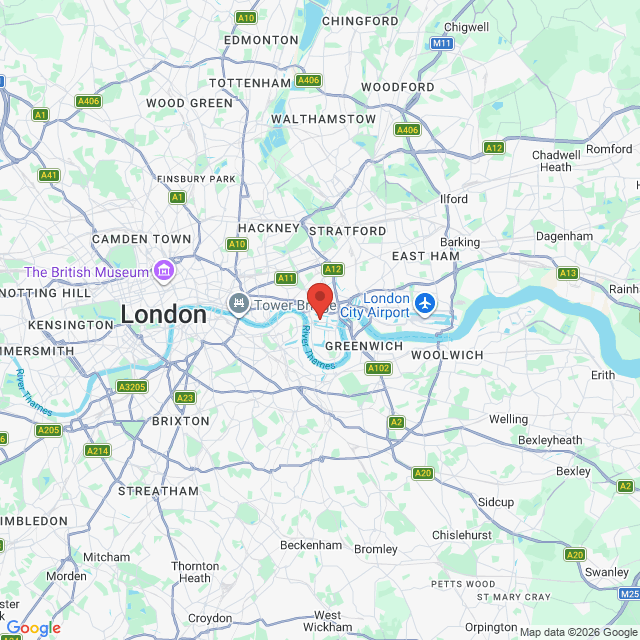640x640 pixels.
Task: Click the M11 motorway shield
Action: [x=442, y=43]
